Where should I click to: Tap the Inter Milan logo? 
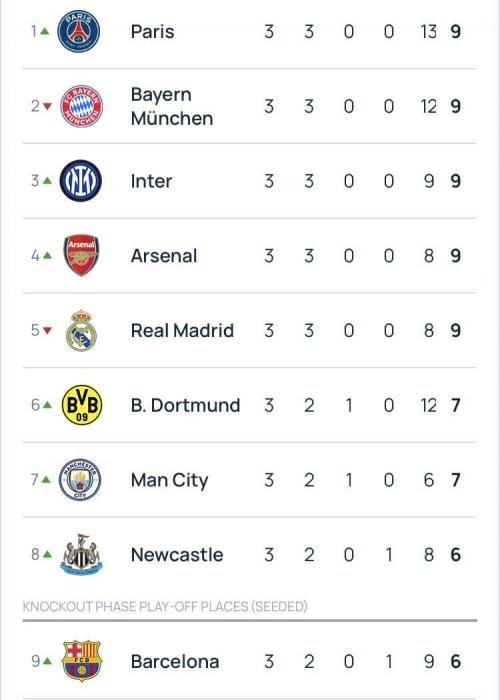pos(81,180)
